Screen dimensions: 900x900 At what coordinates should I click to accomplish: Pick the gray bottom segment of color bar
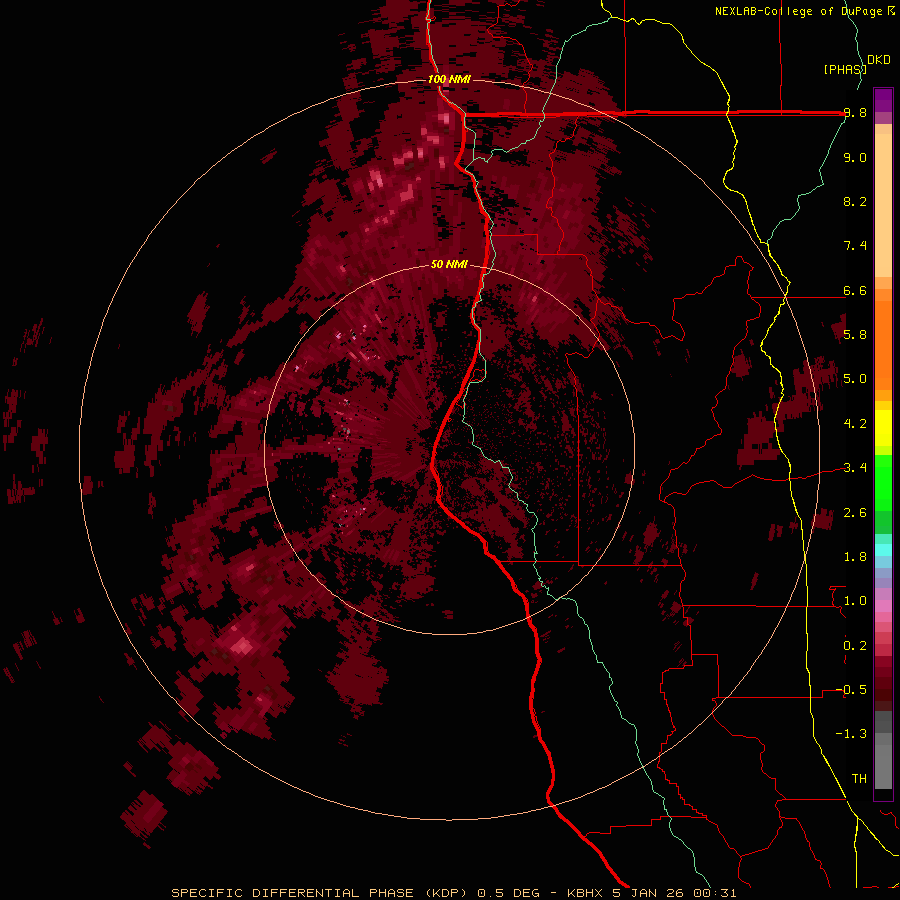click(883, 766)
